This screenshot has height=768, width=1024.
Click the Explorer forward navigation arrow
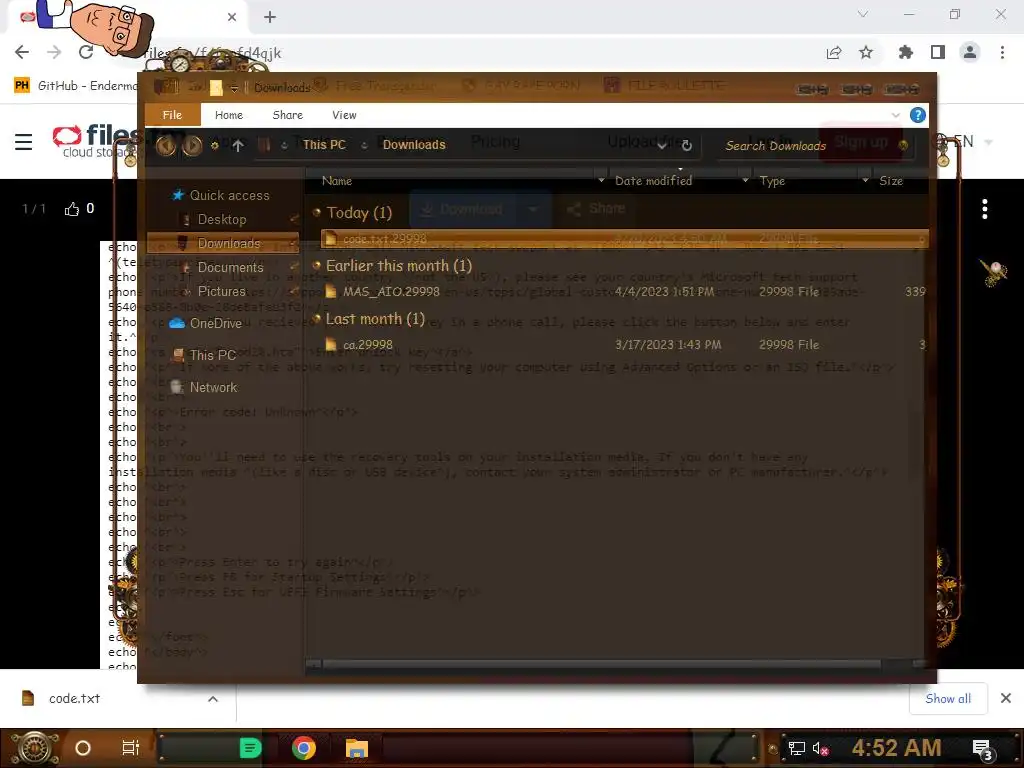192,145
